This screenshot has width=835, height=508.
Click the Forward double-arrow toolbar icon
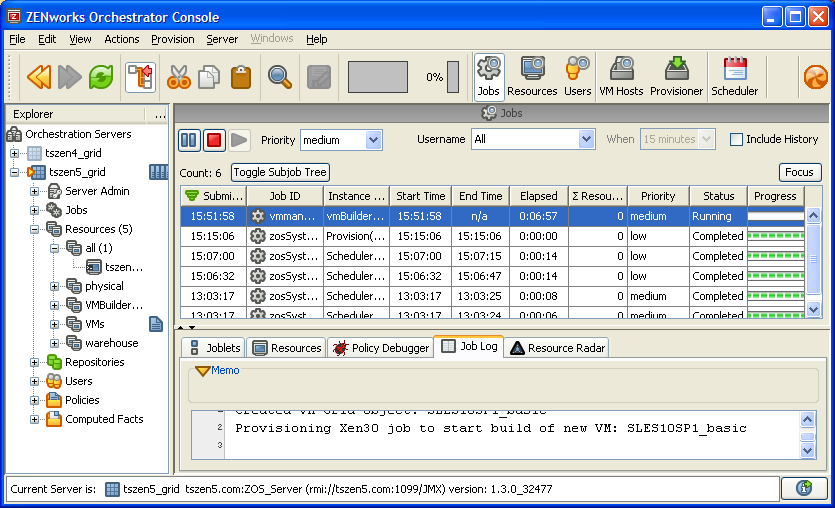click(x=69, y=77)
